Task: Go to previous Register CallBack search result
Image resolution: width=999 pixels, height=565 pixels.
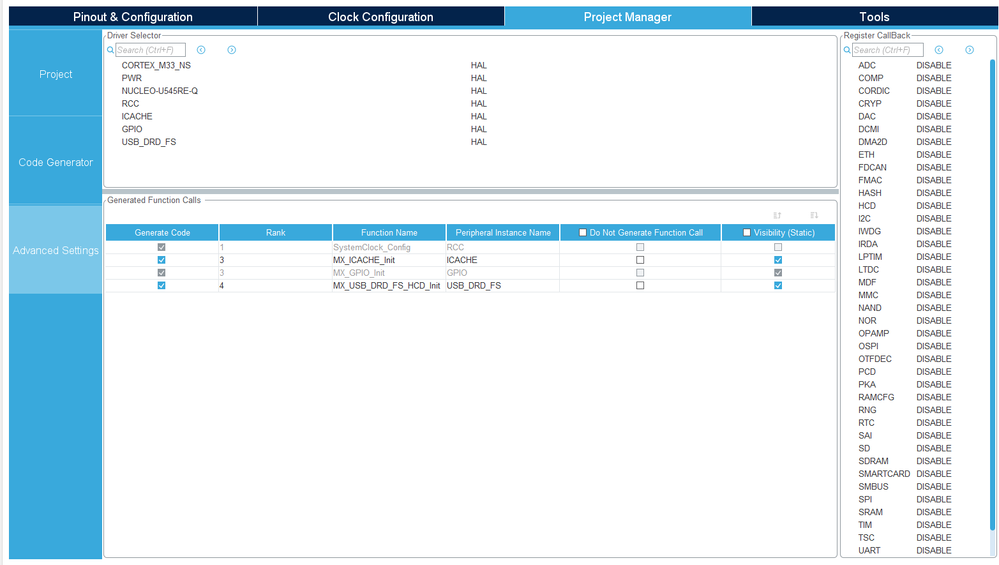Action: point(938,50)
